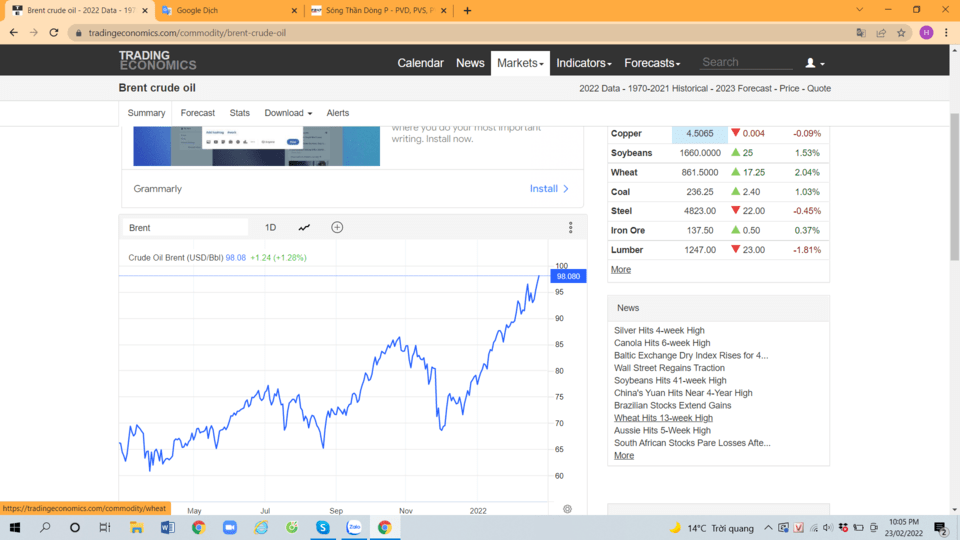Image resolution: width=960 pixels, height=540 pixels.
Task: Click Lumber in commodities table
Action: (626, 250)
